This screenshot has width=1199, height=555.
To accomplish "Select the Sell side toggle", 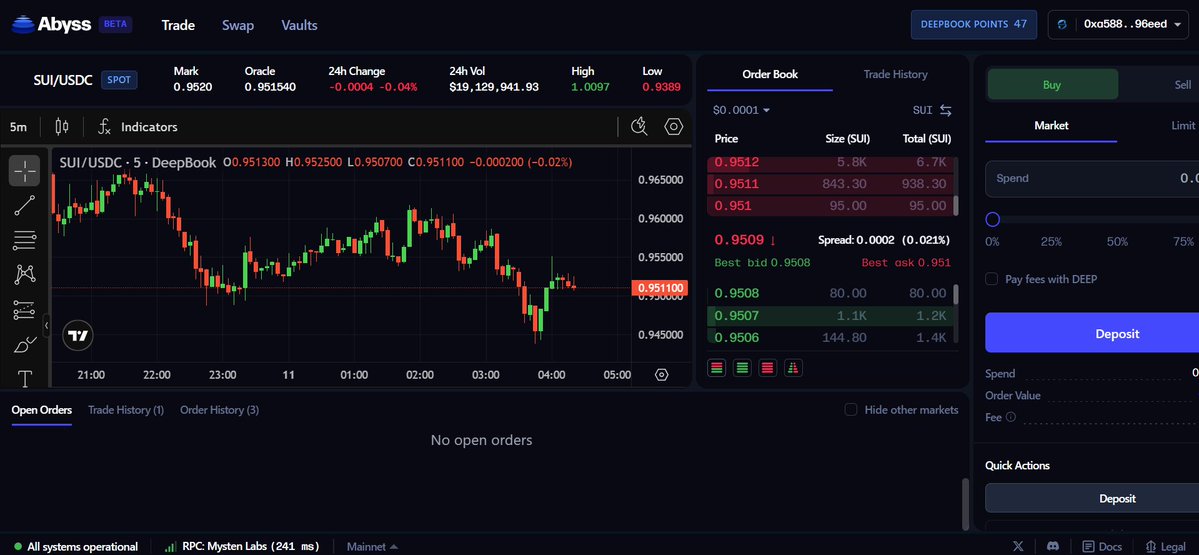I will tap(1182, 84).
